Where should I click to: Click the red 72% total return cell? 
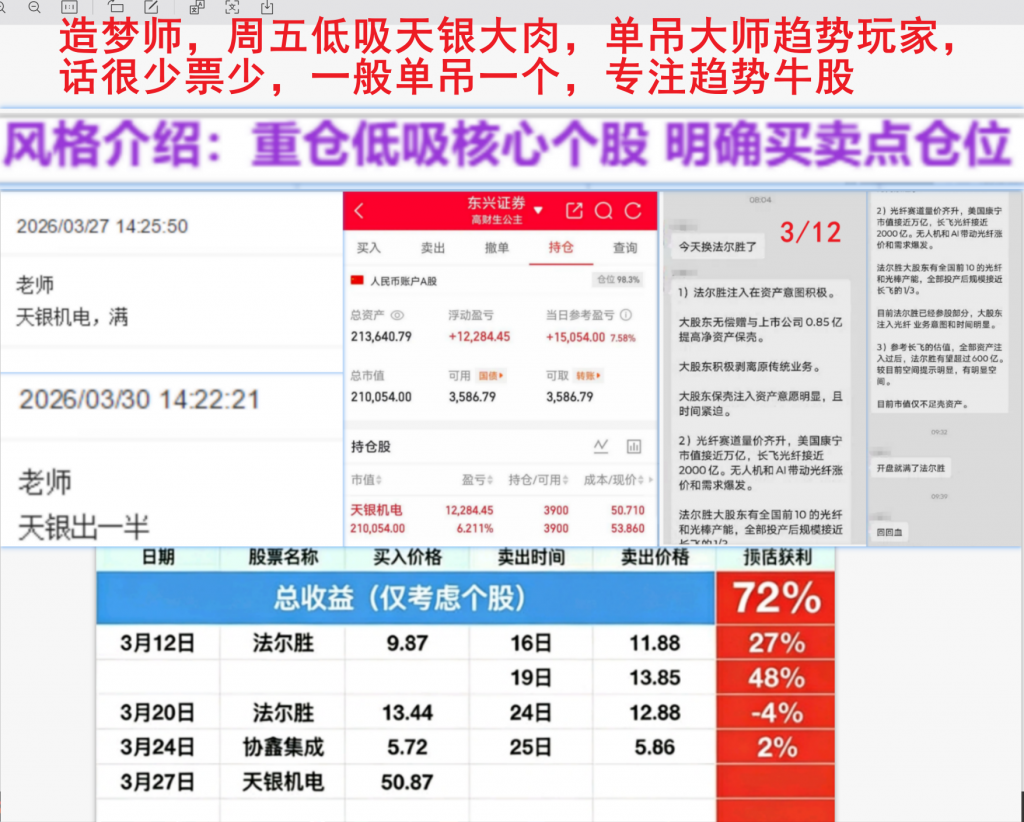pyautogui.click(x=776, y=597)
